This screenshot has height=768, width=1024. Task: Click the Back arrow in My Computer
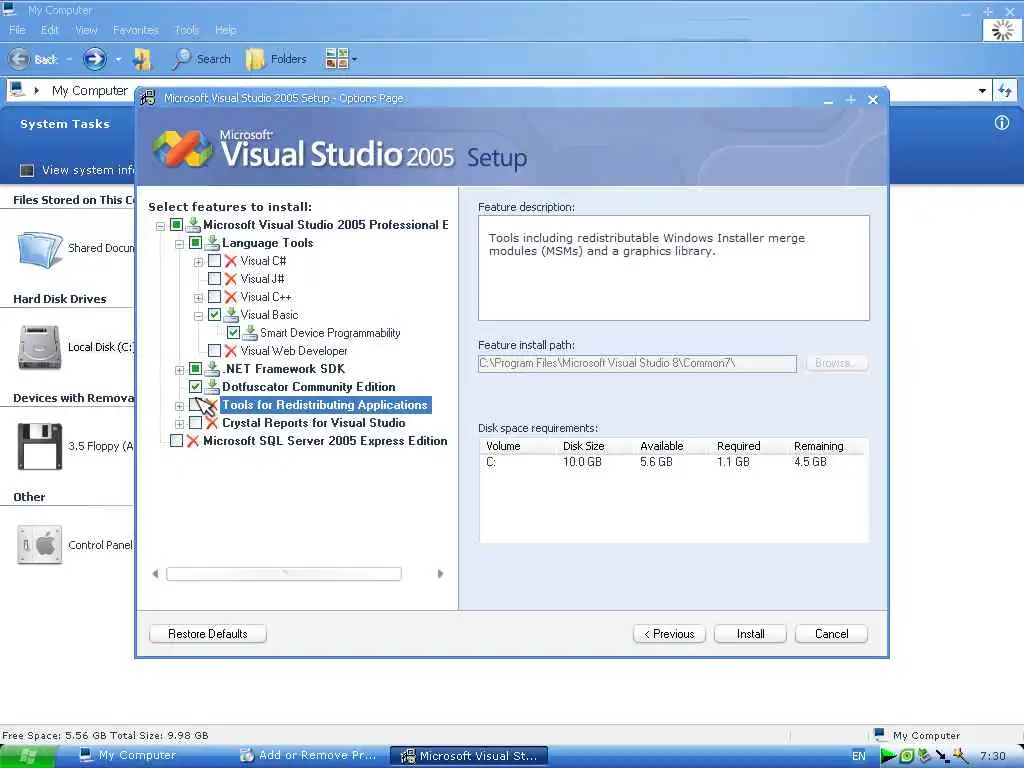(19, 59)
